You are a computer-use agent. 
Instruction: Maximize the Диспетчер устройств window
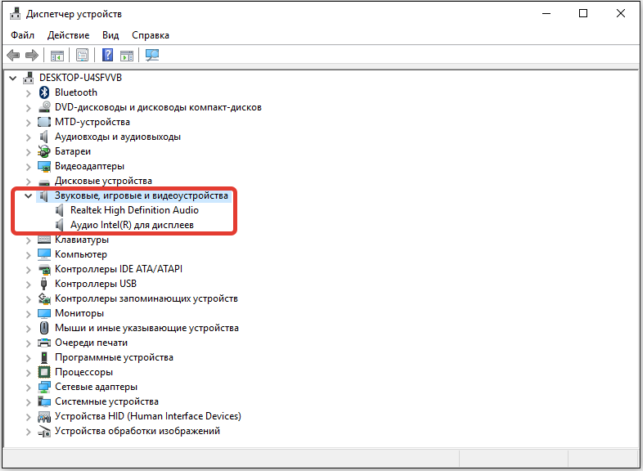(x=583, y=14)
